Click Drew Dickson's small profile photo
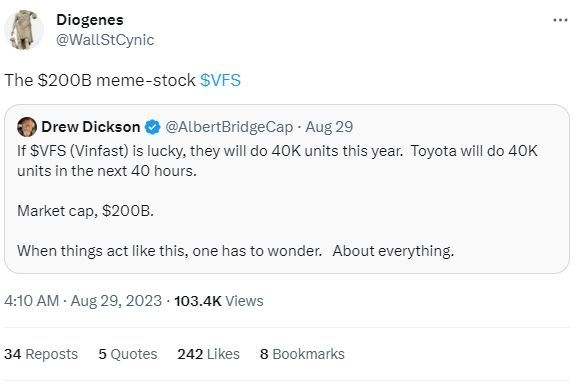Image resolution: width=582 pixels, height=384 pixels. tap(27, 127)
